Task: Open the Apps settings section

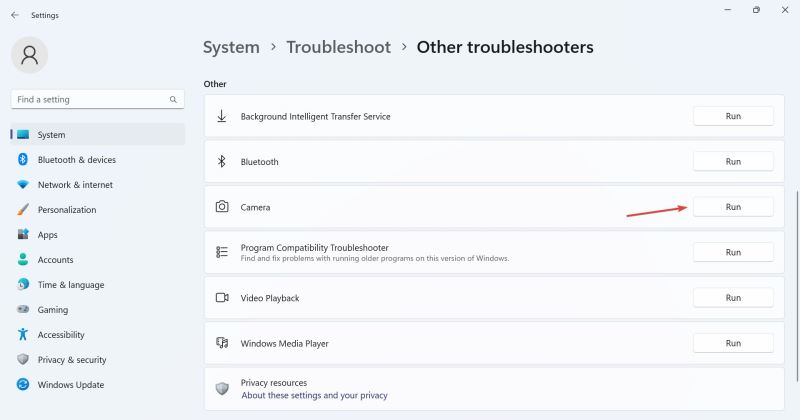Action: tap(47, 235)
